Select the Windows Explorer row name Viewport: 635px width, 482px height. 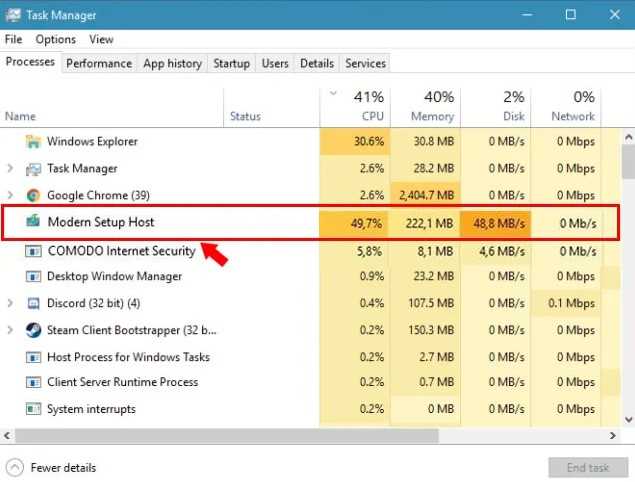92,141
